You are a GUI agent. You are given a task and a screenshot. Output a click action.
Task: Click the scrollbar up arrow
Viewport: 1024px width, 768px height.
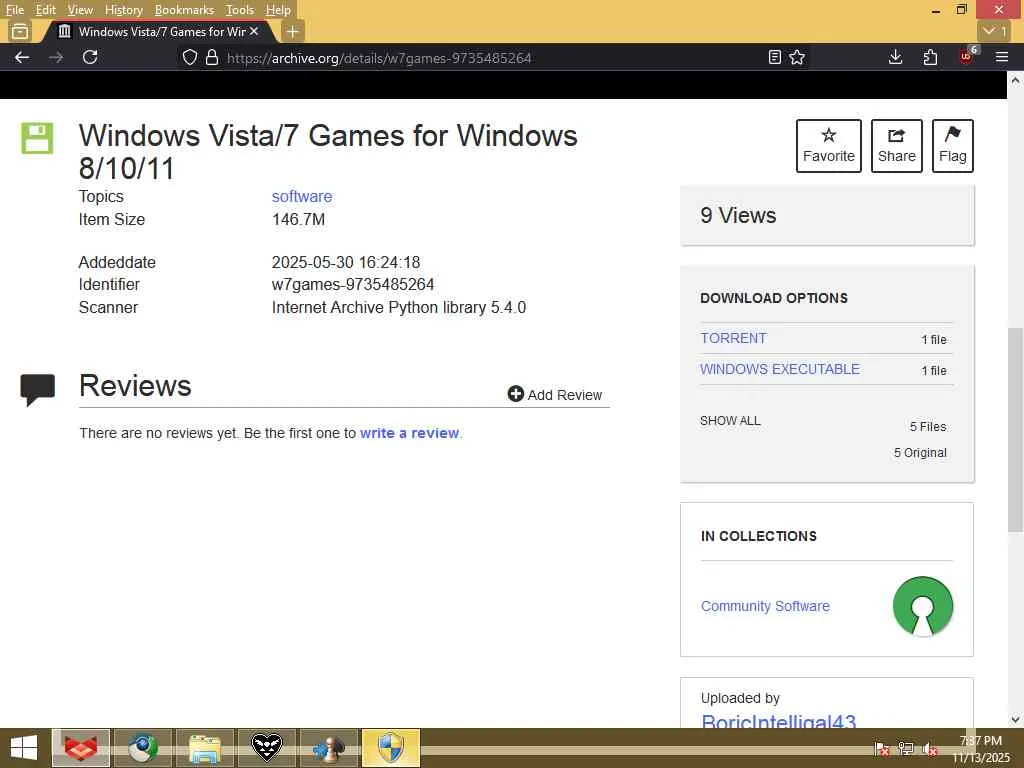[1015, 80]
